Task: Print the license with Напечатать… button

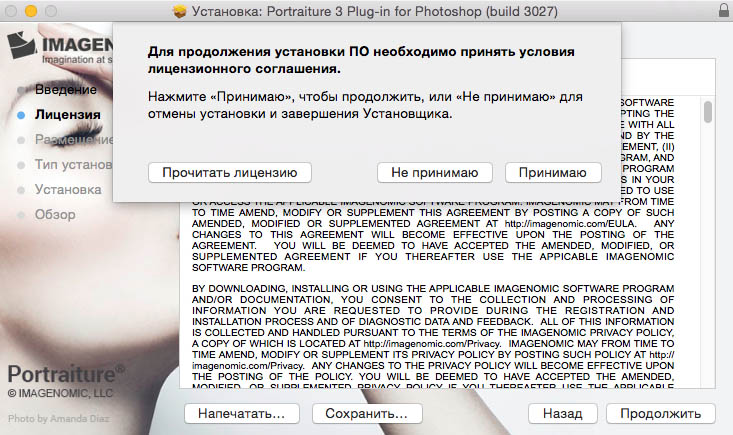Action: (242, 414)
